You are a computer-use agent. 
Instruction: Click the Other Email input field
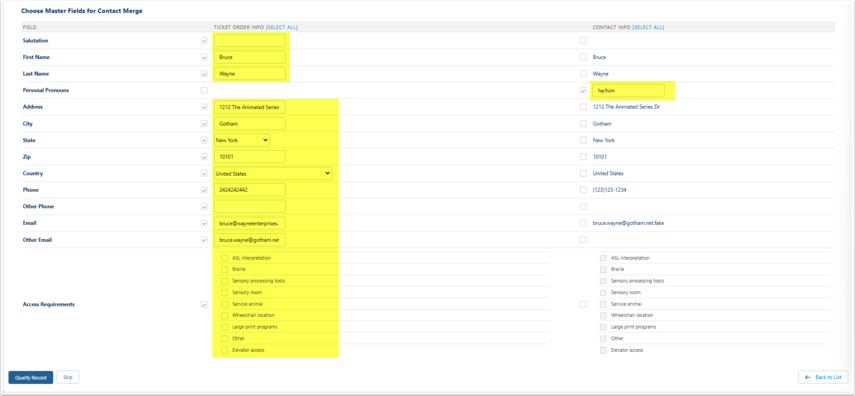(x=250, y=239)
